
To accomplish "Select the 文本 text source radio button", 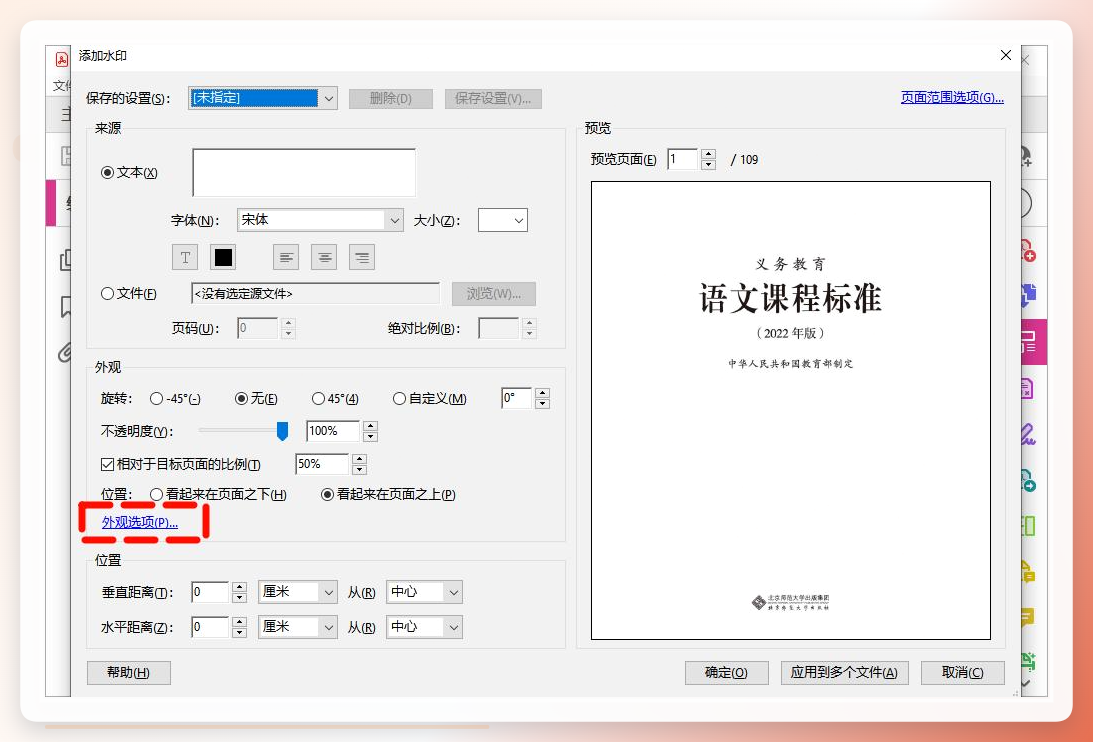I will coord(107,172).
